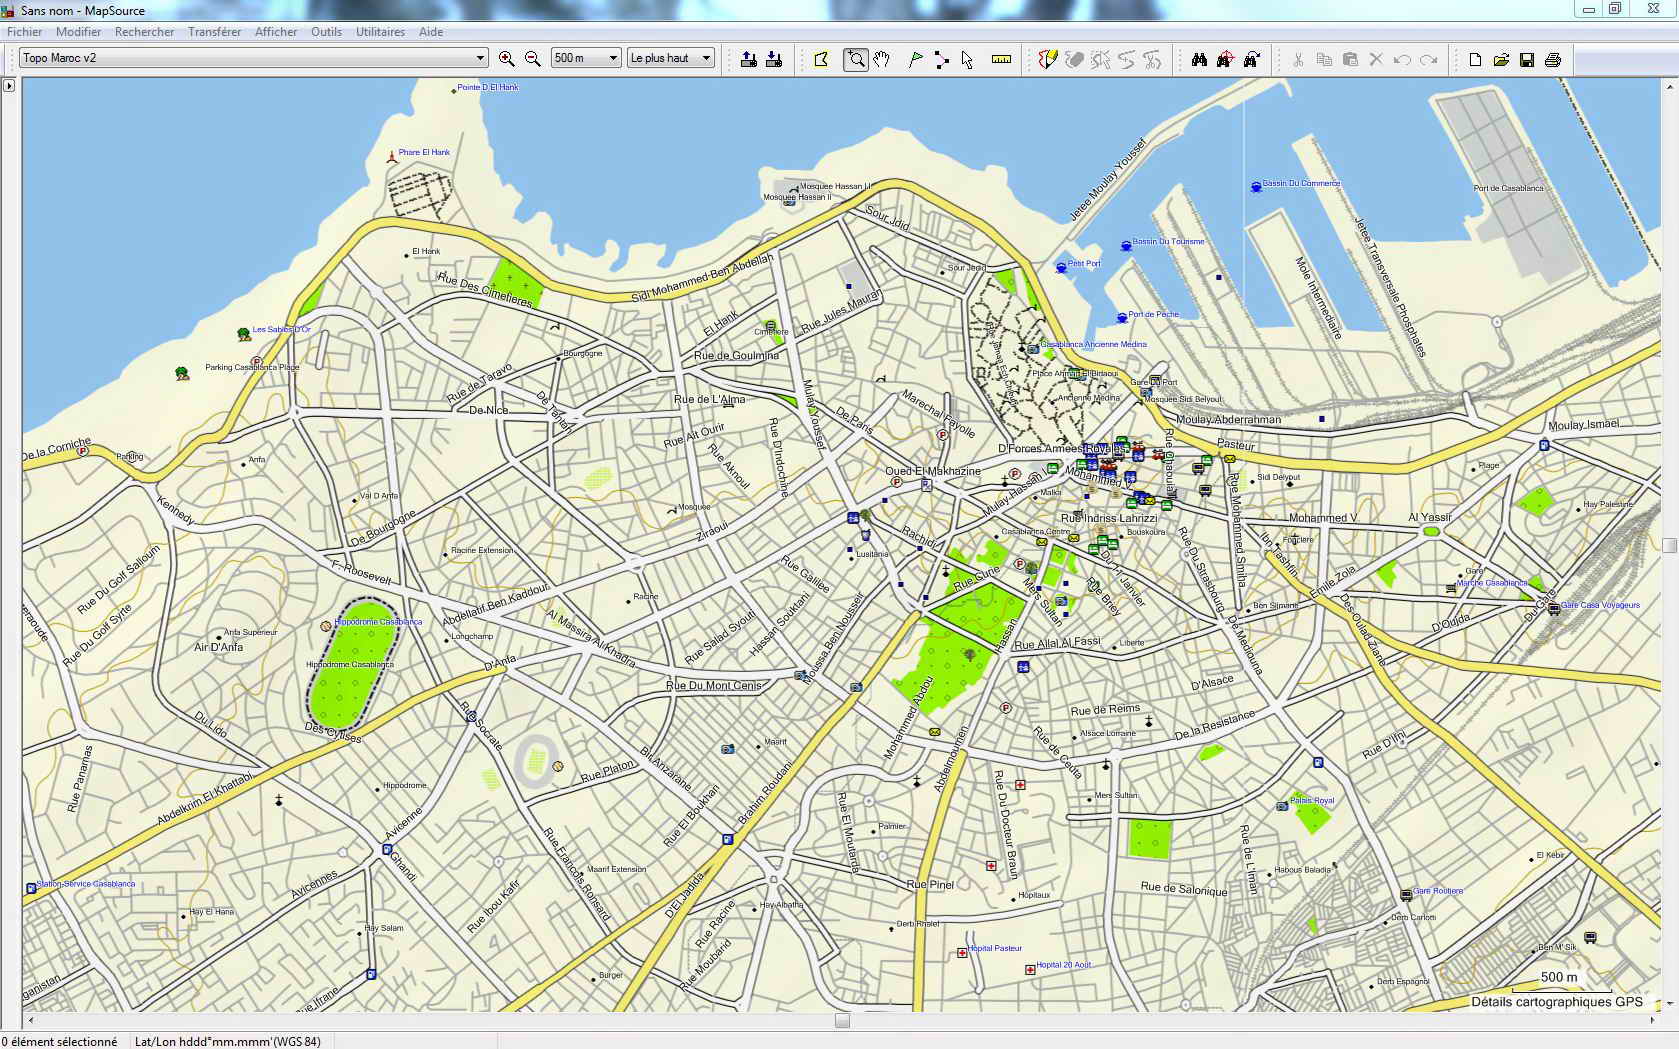The image size is (1679, 1049).
Task: Select the Selection arrow tool
Action: [x=967, y=59]
